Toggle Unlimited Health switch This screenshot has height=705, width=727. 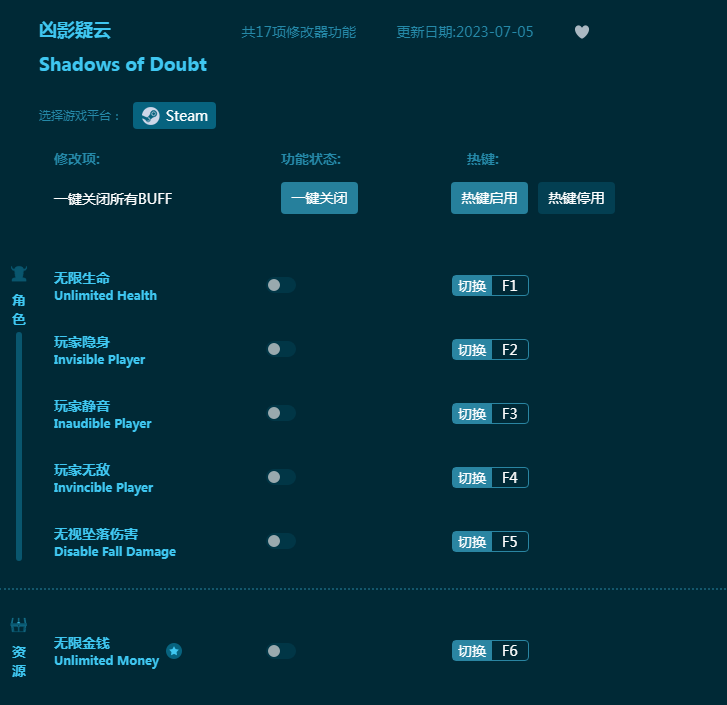(281, 285)
